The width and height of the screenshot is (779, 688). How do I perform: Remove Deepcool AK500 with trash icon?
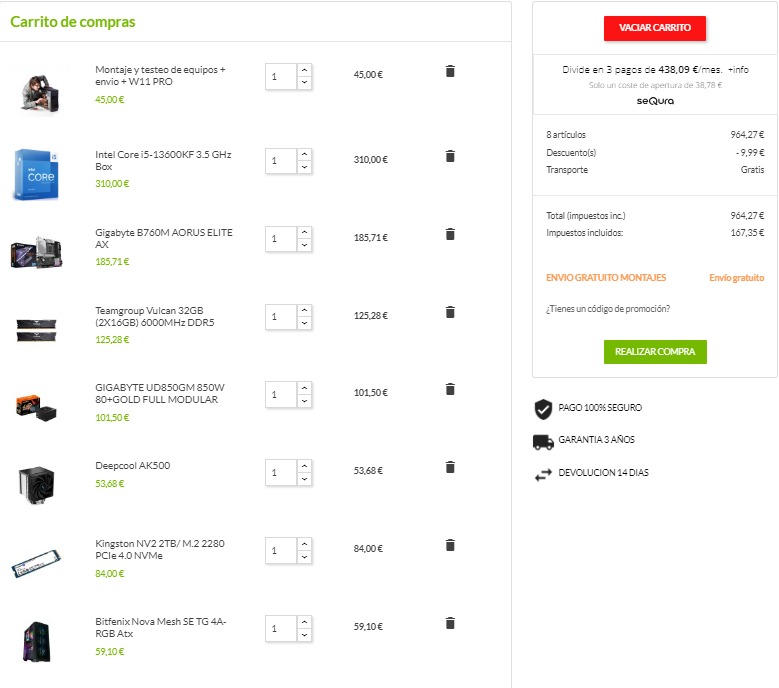(450, 467)
